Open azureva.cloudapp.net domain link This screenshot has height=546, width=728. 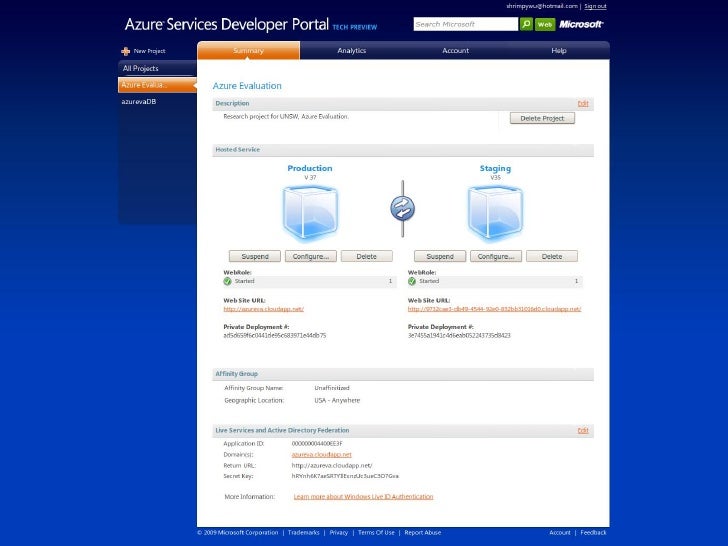321,455
